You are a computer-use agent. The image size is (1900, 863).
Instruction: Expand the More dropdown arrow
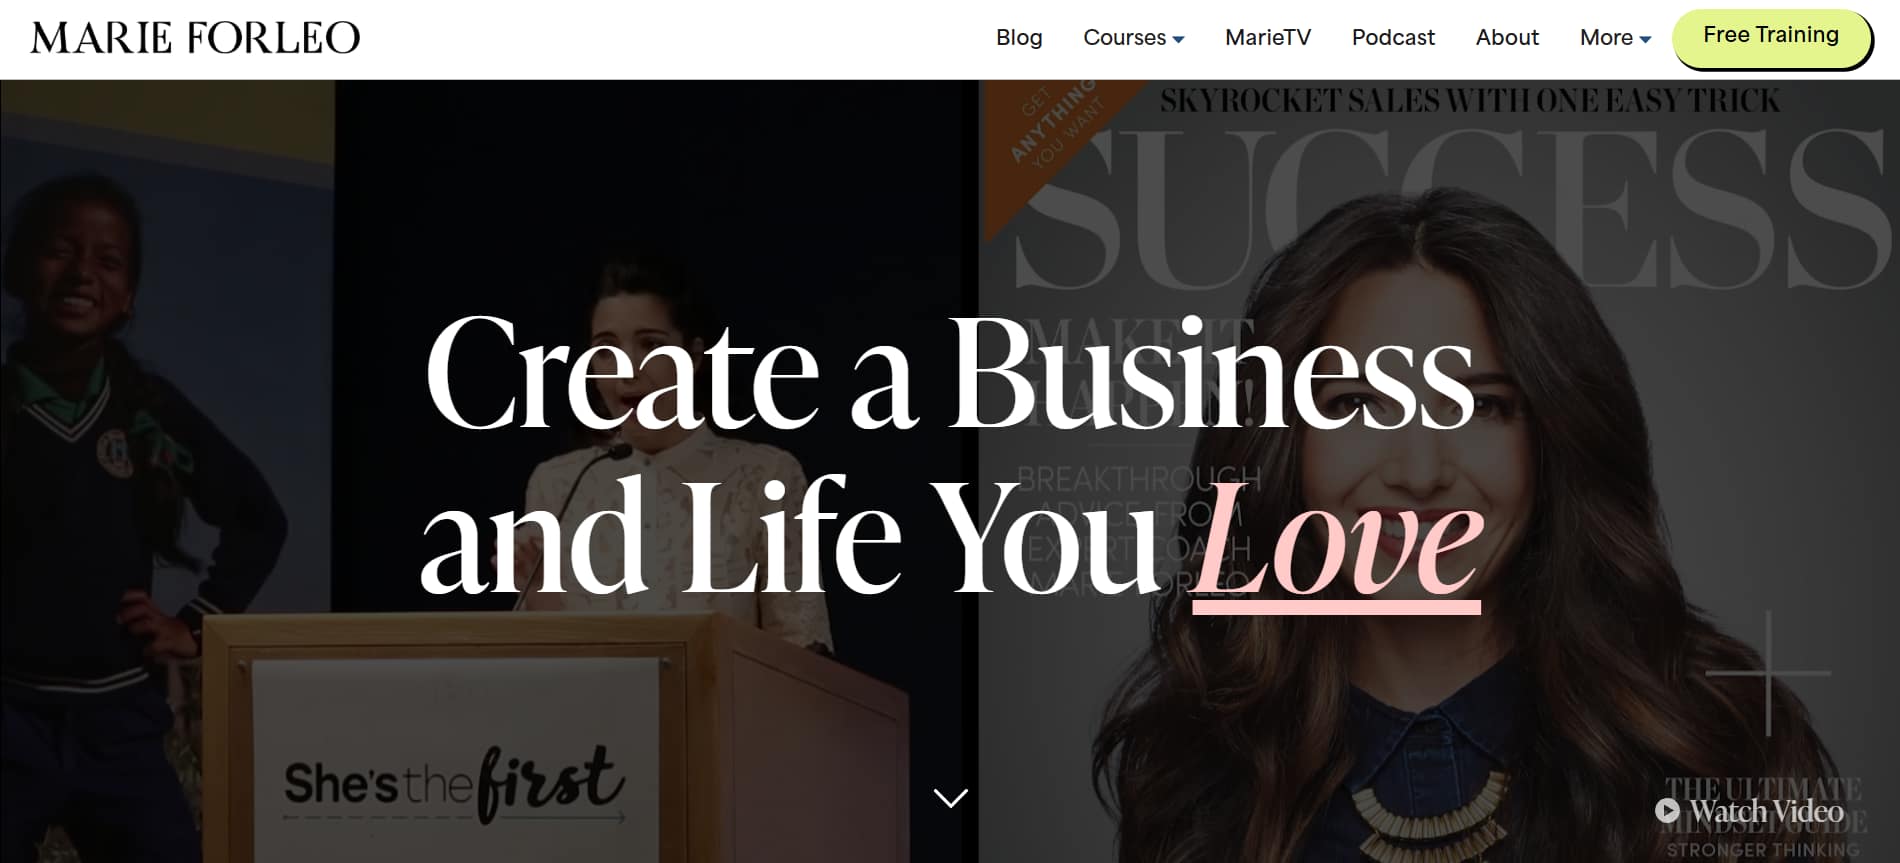tap(1645, 40)
